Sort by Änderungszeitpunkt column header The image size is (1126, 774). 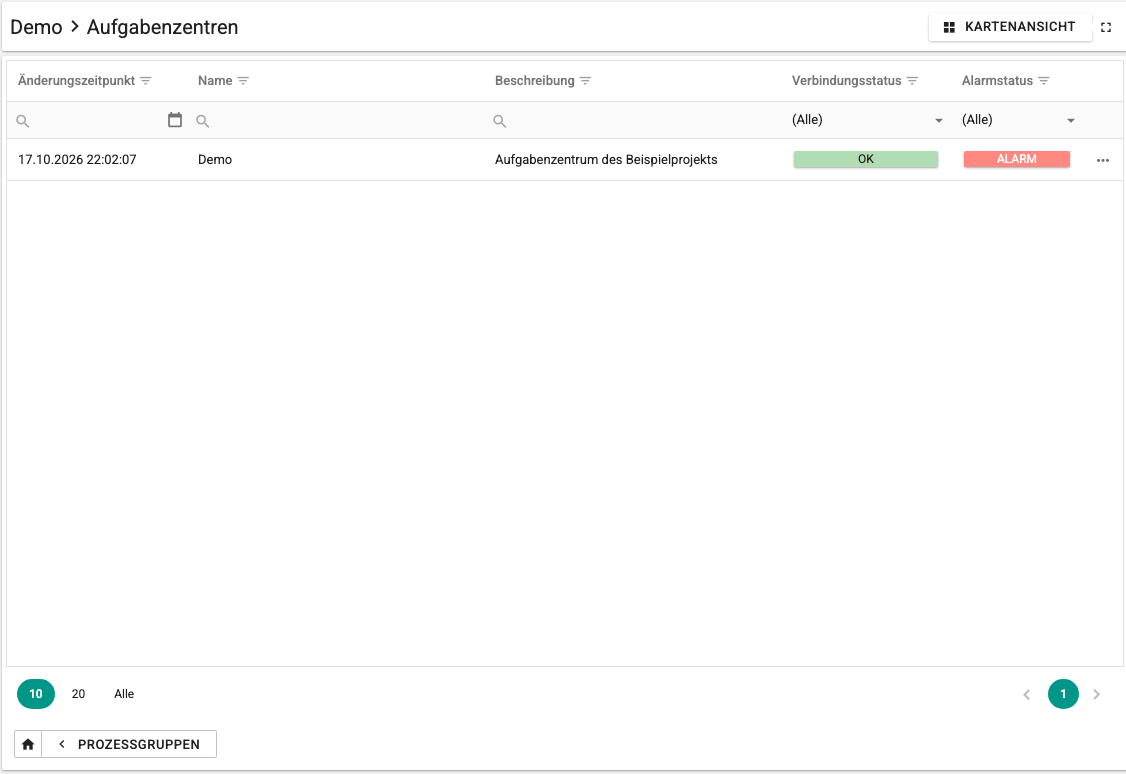pyautogui.click(x=76, y=81)
